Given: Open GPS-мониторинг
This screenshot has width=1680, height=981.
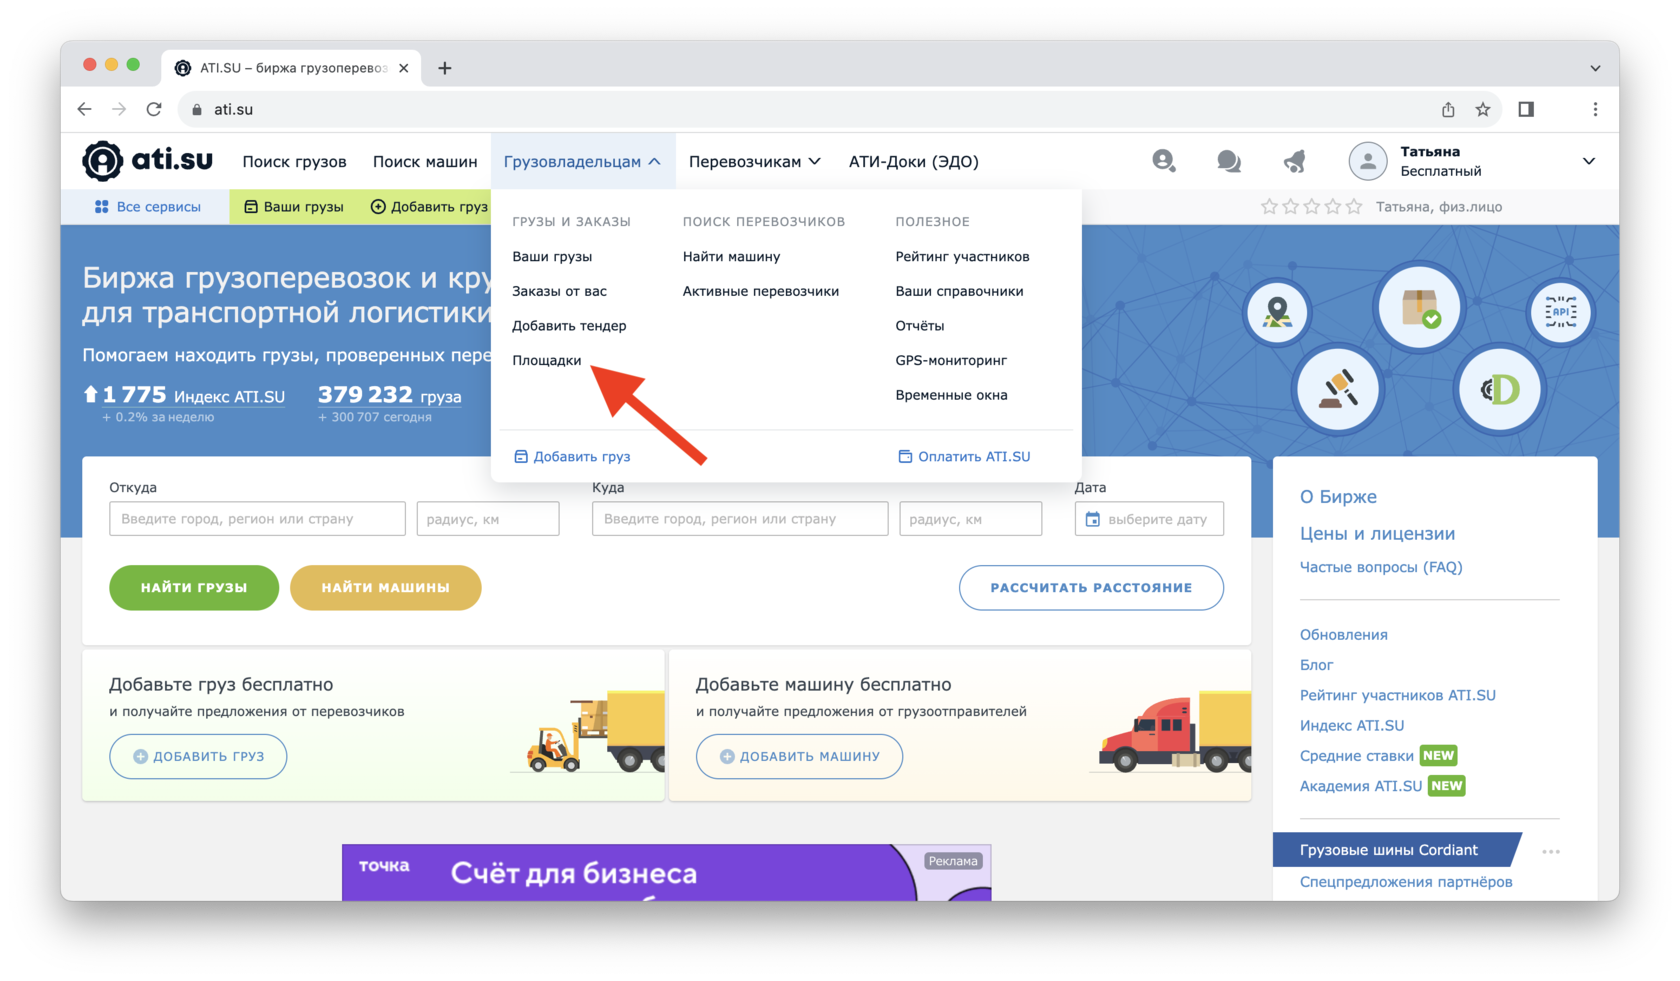Looking at the screenshot, I should [x=951, y=360].
